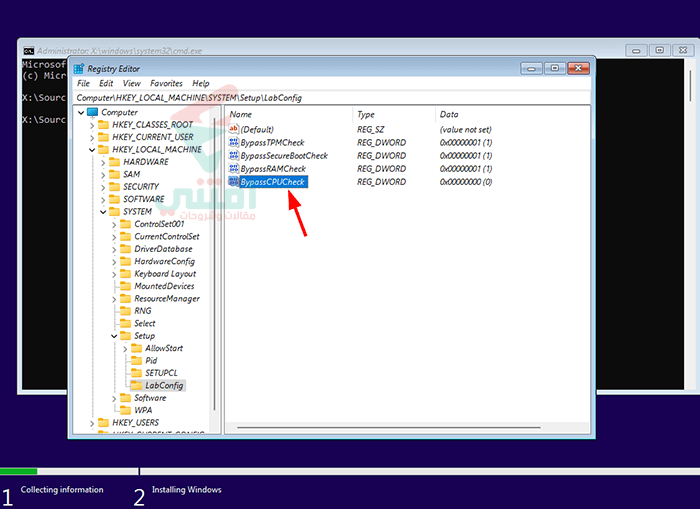Select the HKEY_USERS label in the tree
Image resolution: width=700 pixels, height=509 pixels.
135,423
